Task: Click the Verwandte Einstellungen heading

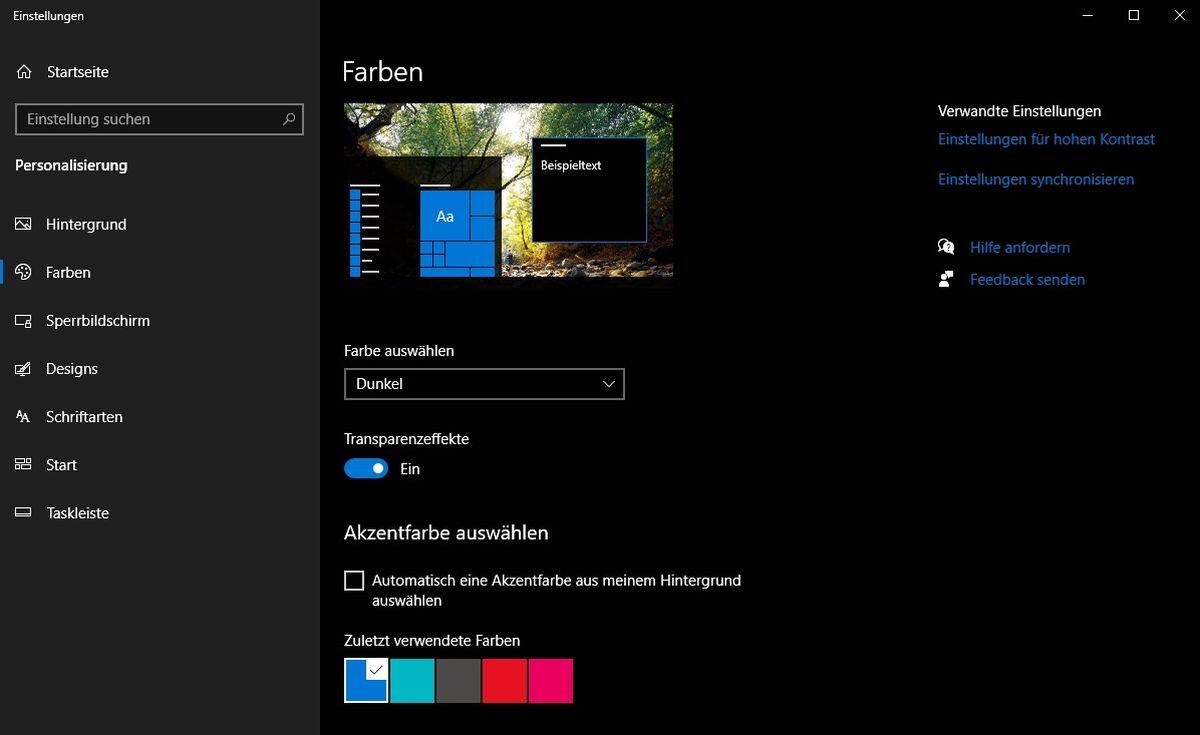Action: pos(1019,111)
